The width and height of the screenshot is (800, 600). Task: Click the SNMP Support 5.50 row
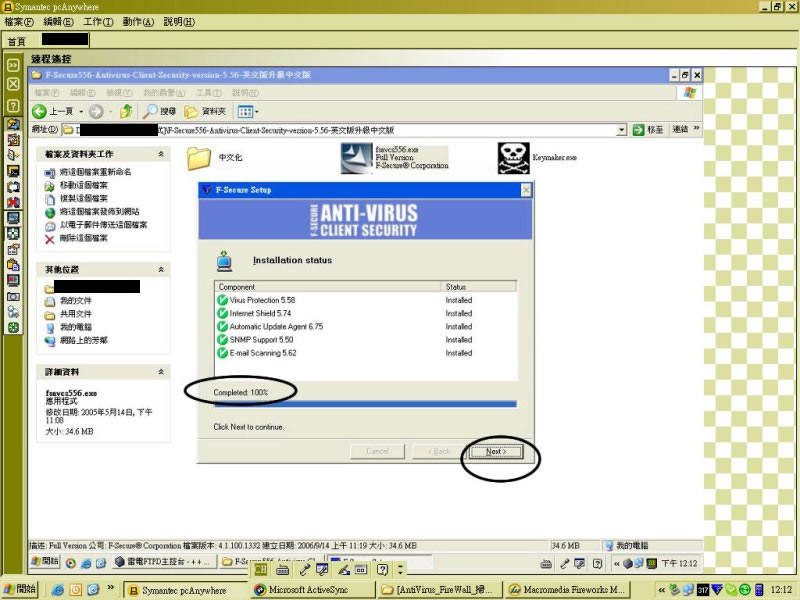[x=365, y=340]
